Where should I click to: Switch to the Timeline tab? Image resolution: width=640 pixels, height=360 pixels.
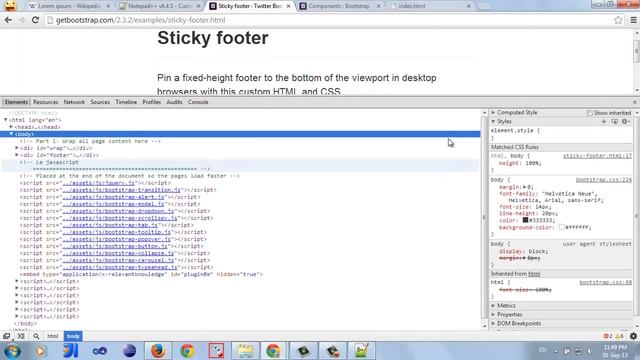tap(126, 102)
